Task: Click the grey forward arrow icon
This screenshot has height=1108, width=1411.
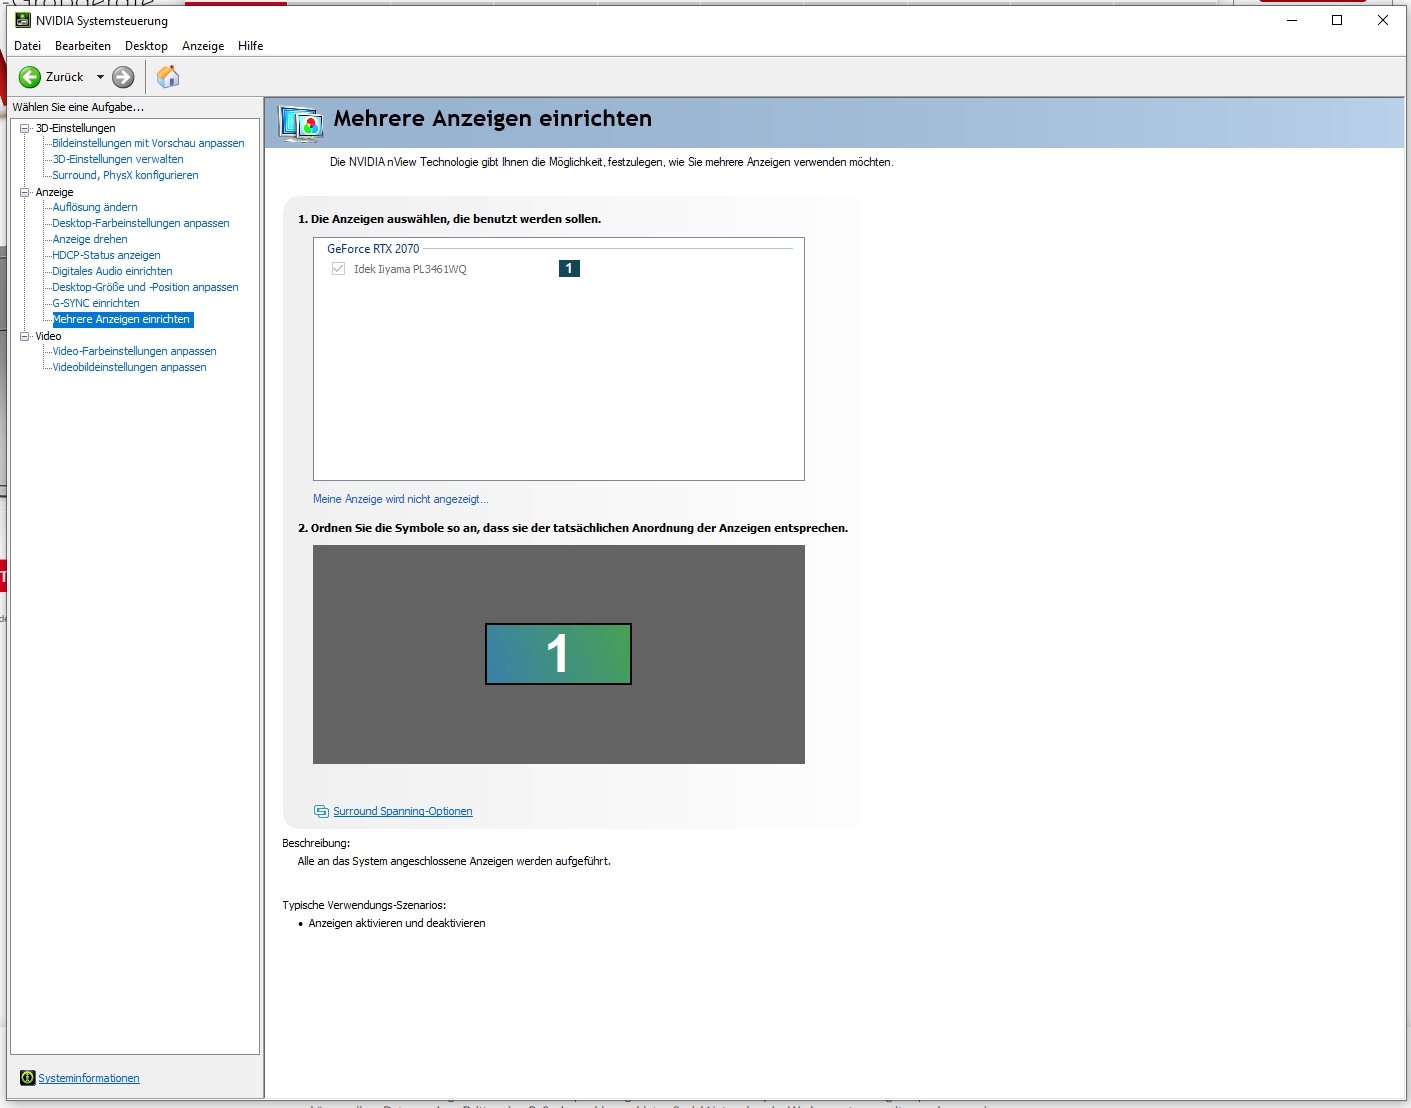Action: (123, 77)
